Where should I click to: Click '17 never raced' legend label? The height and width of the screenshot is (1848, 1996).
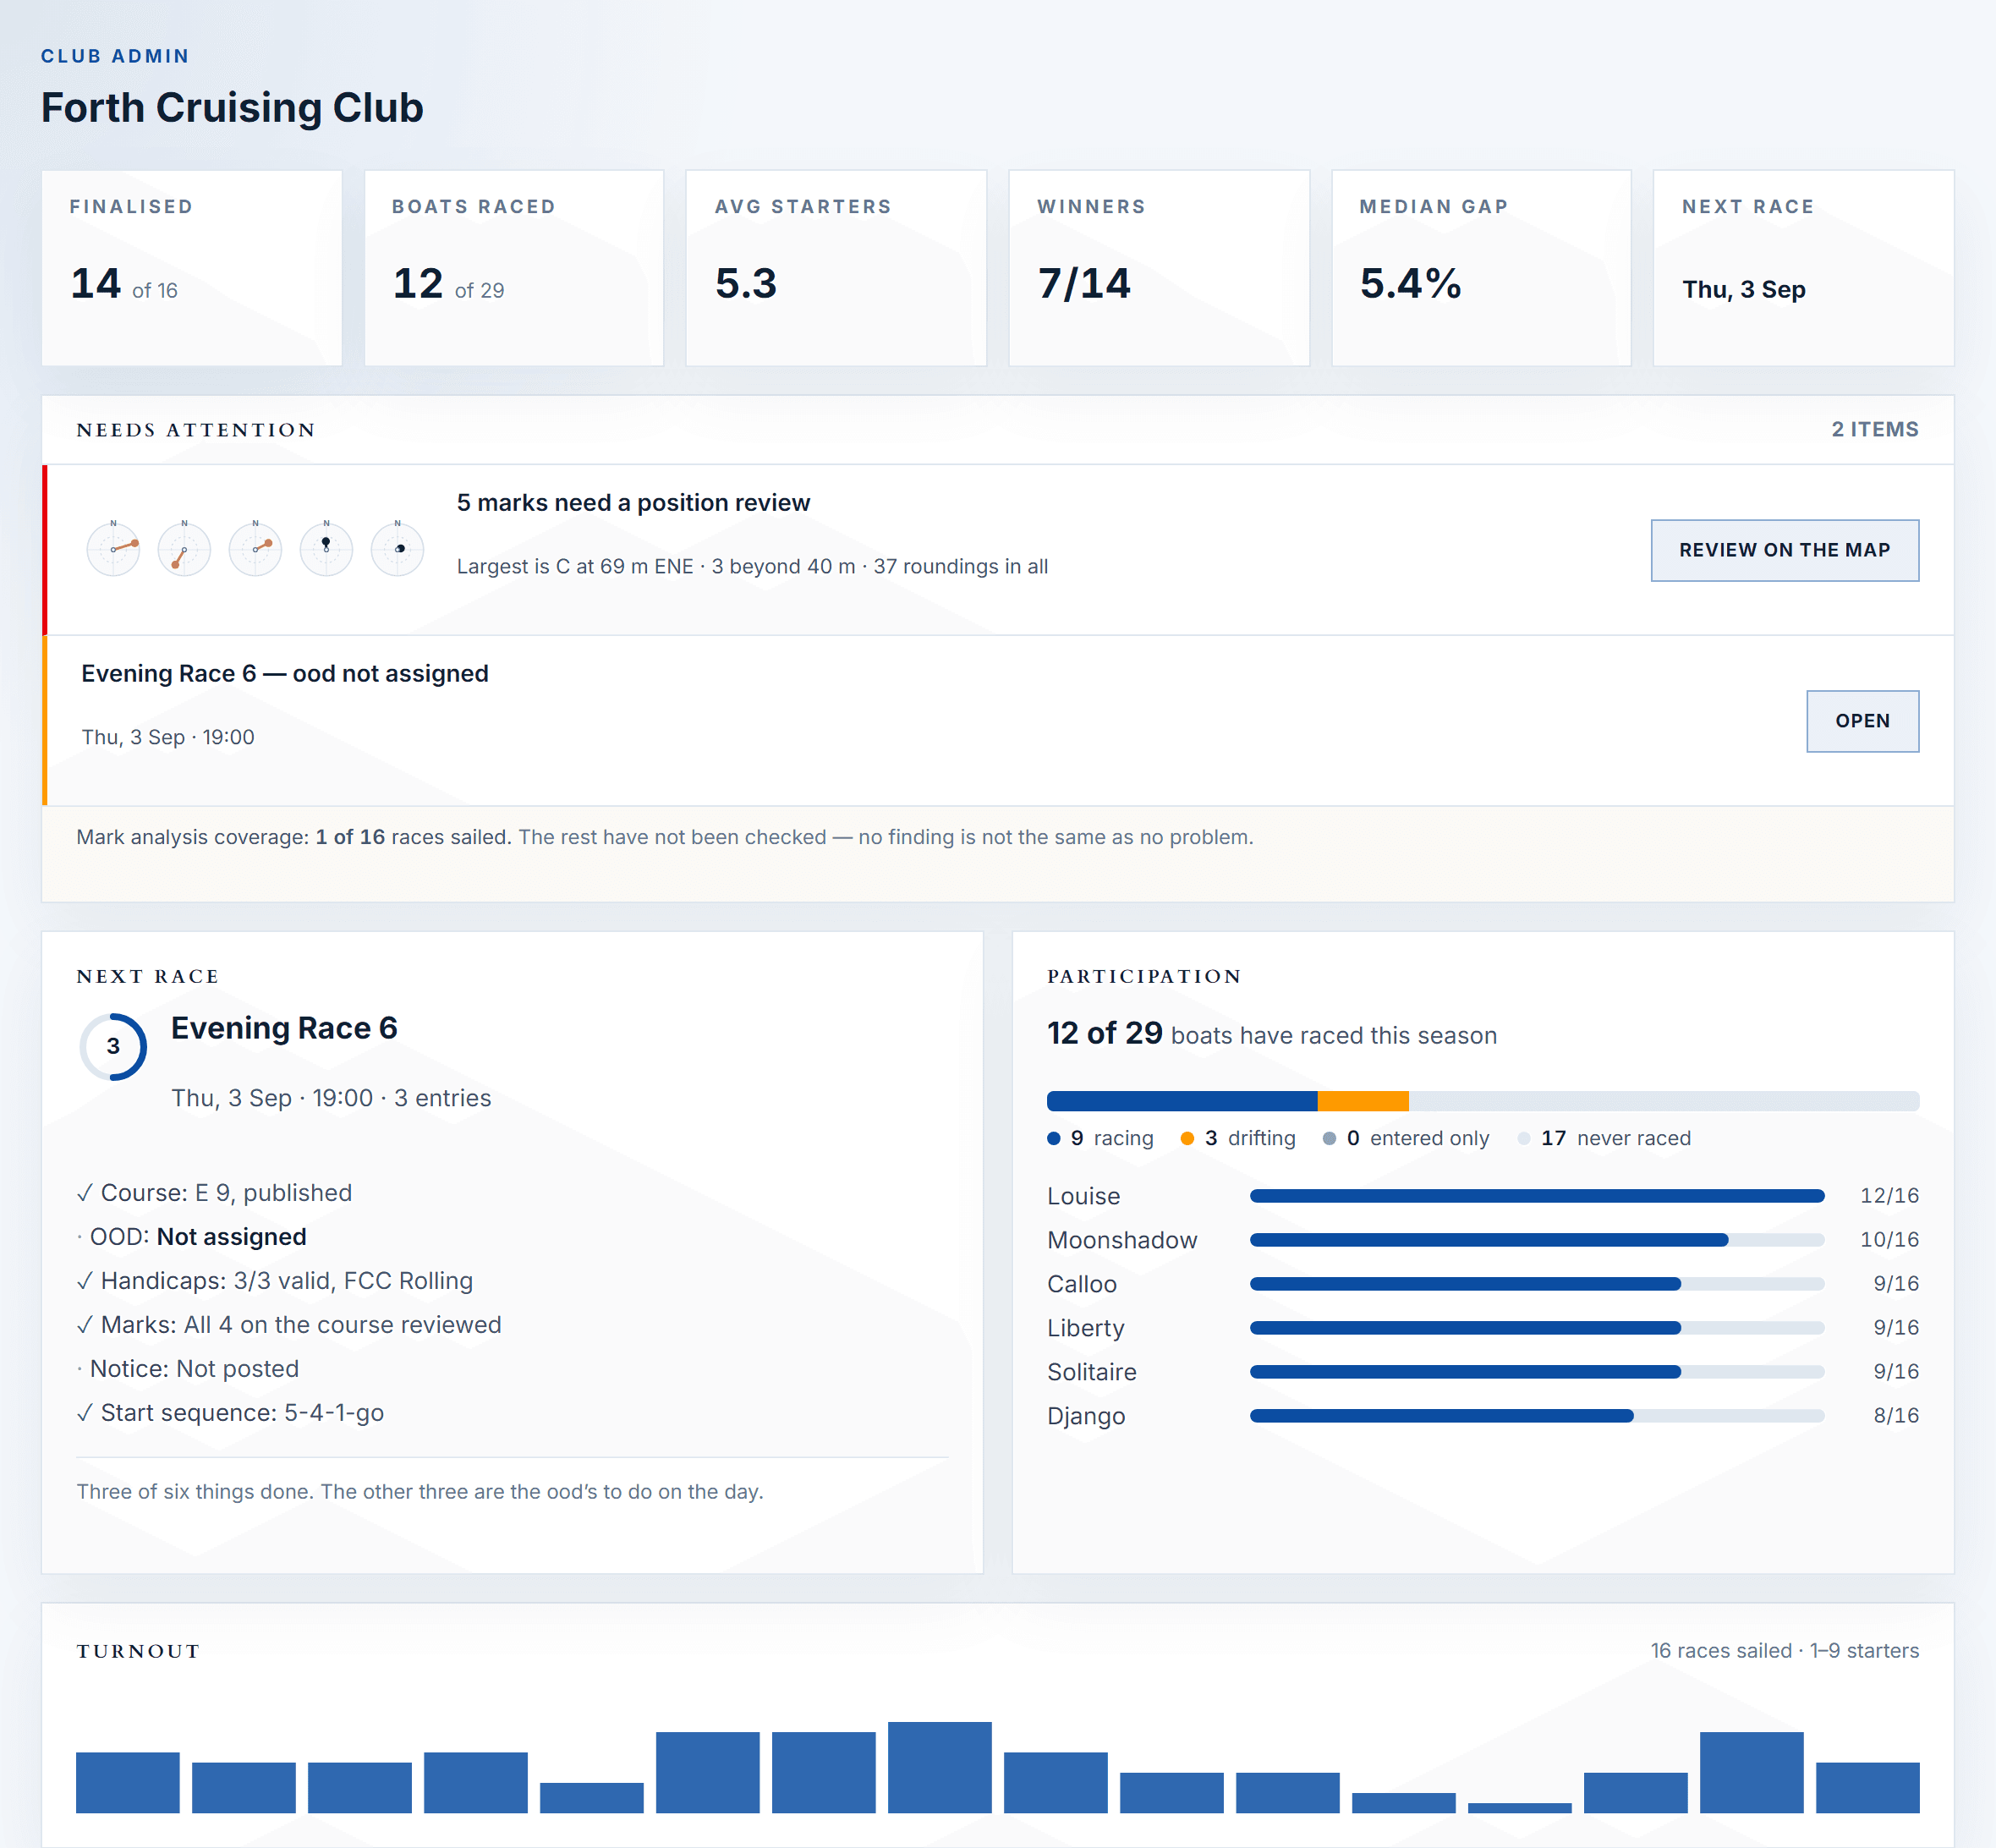[1616, 1138]
